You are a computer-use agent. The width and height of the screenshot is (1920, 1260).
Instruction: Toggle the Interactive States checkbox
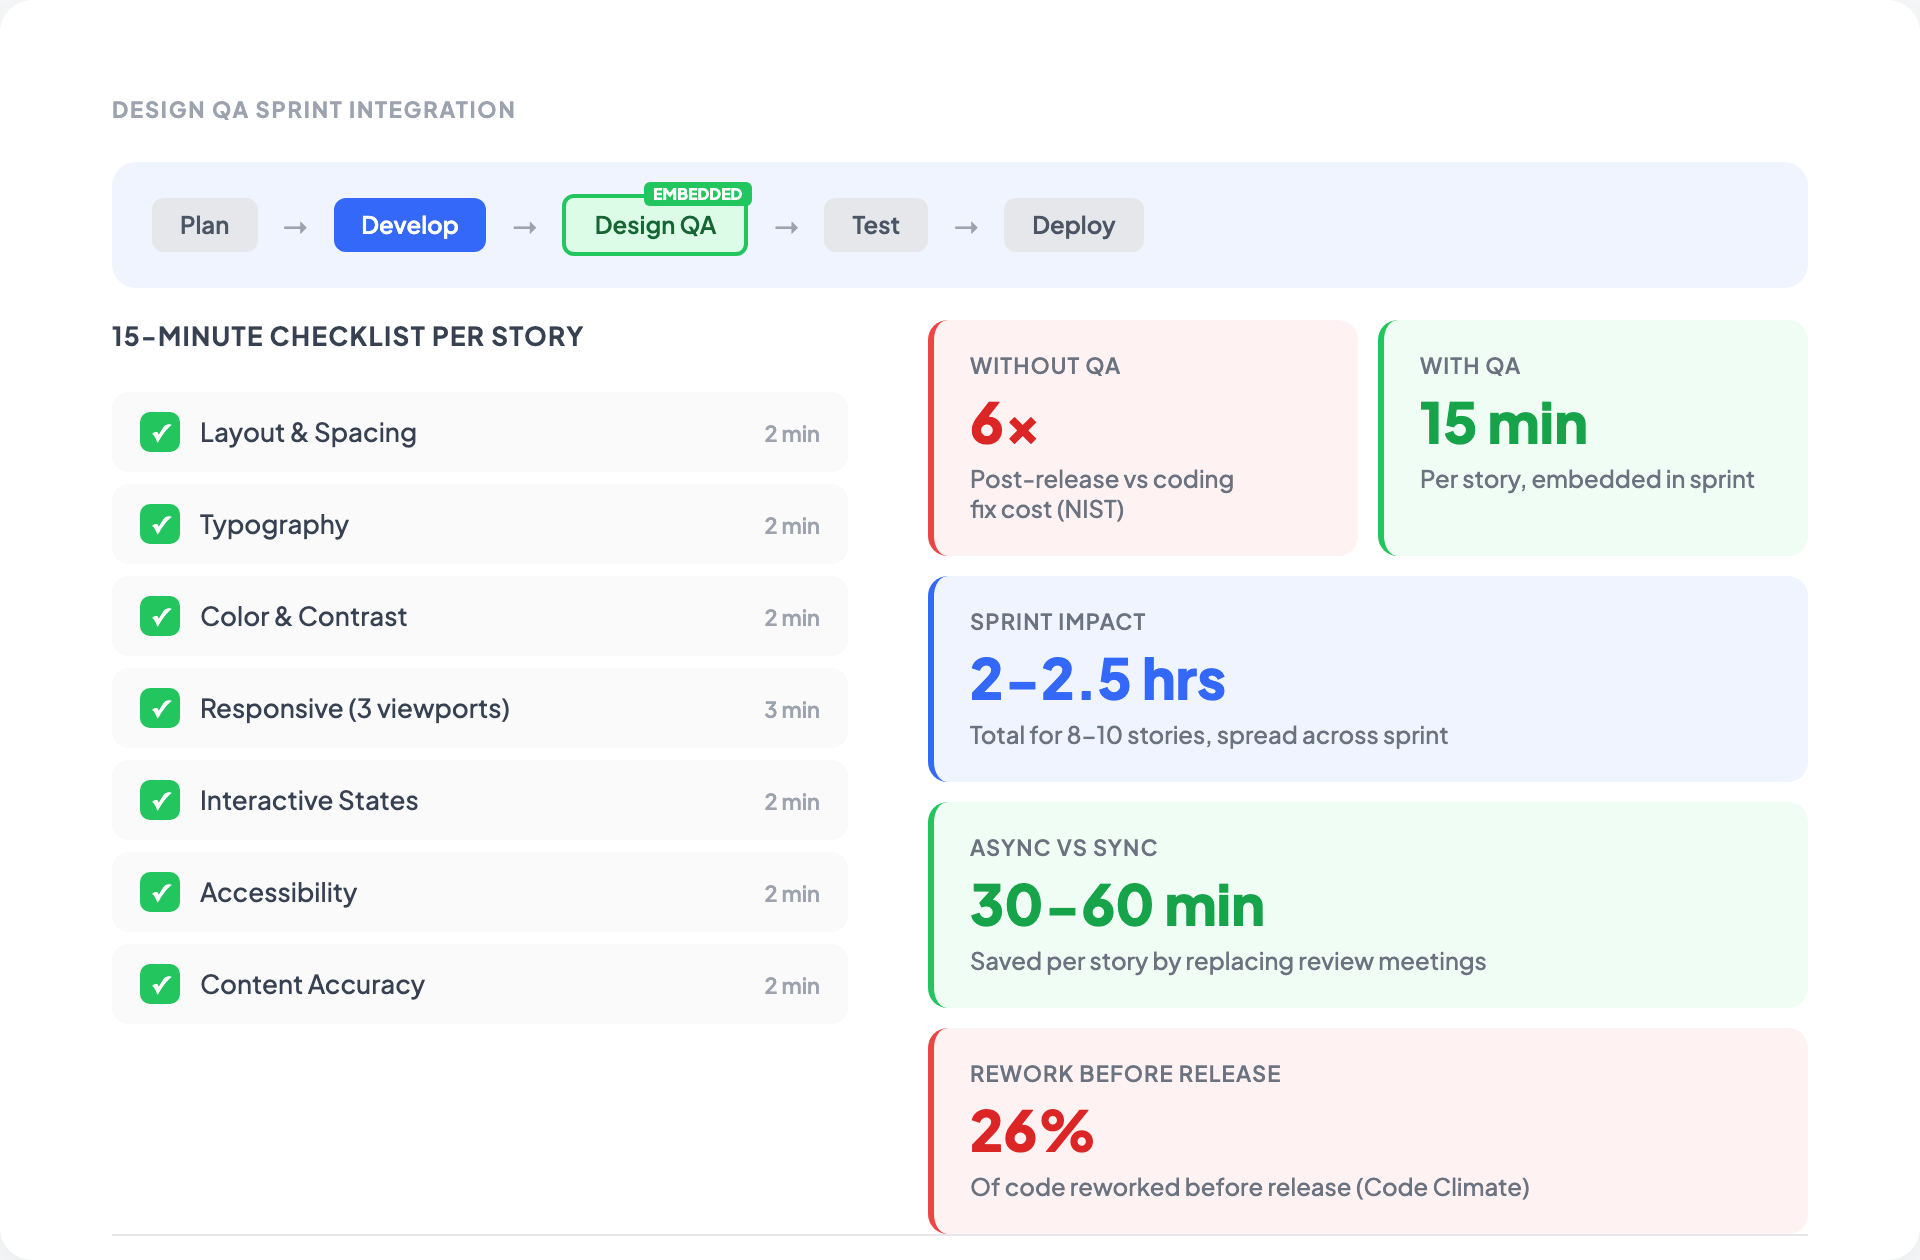(160, 800)
